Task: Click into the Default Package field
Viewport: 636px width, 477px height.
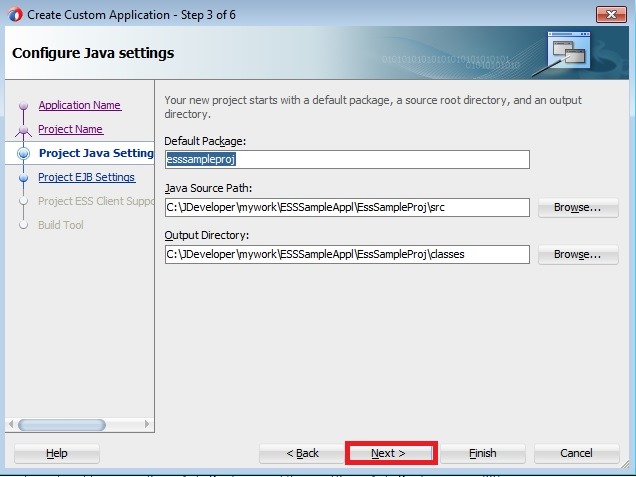Action: [x=346, y=160]
